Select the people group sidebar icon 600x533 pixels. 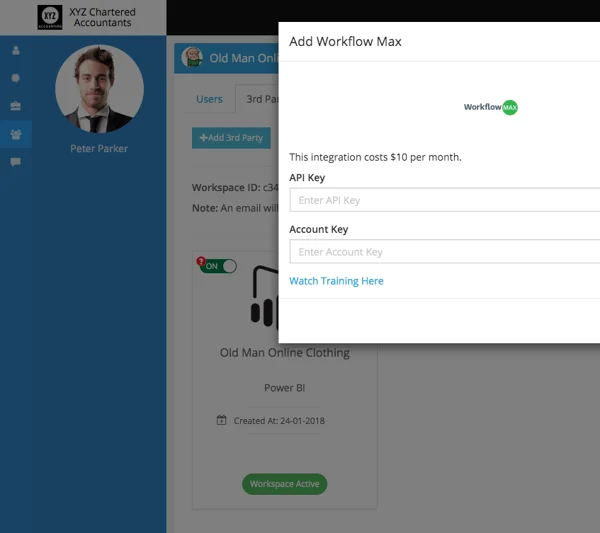[x=16, y=134]
